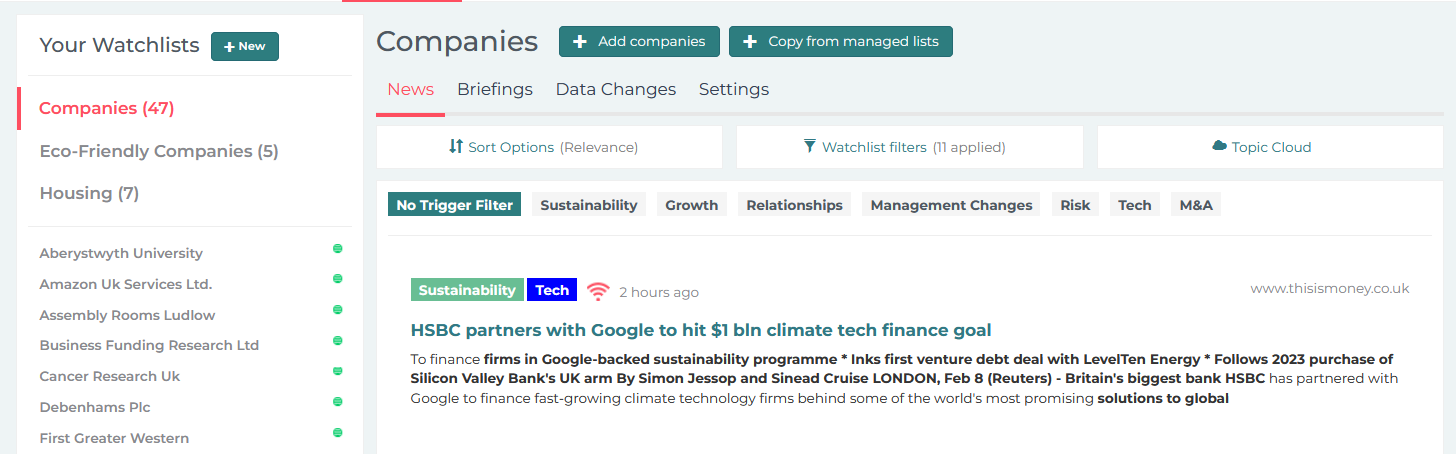
Task: Open Sort Options dropdown
Action: coord(549,147)
